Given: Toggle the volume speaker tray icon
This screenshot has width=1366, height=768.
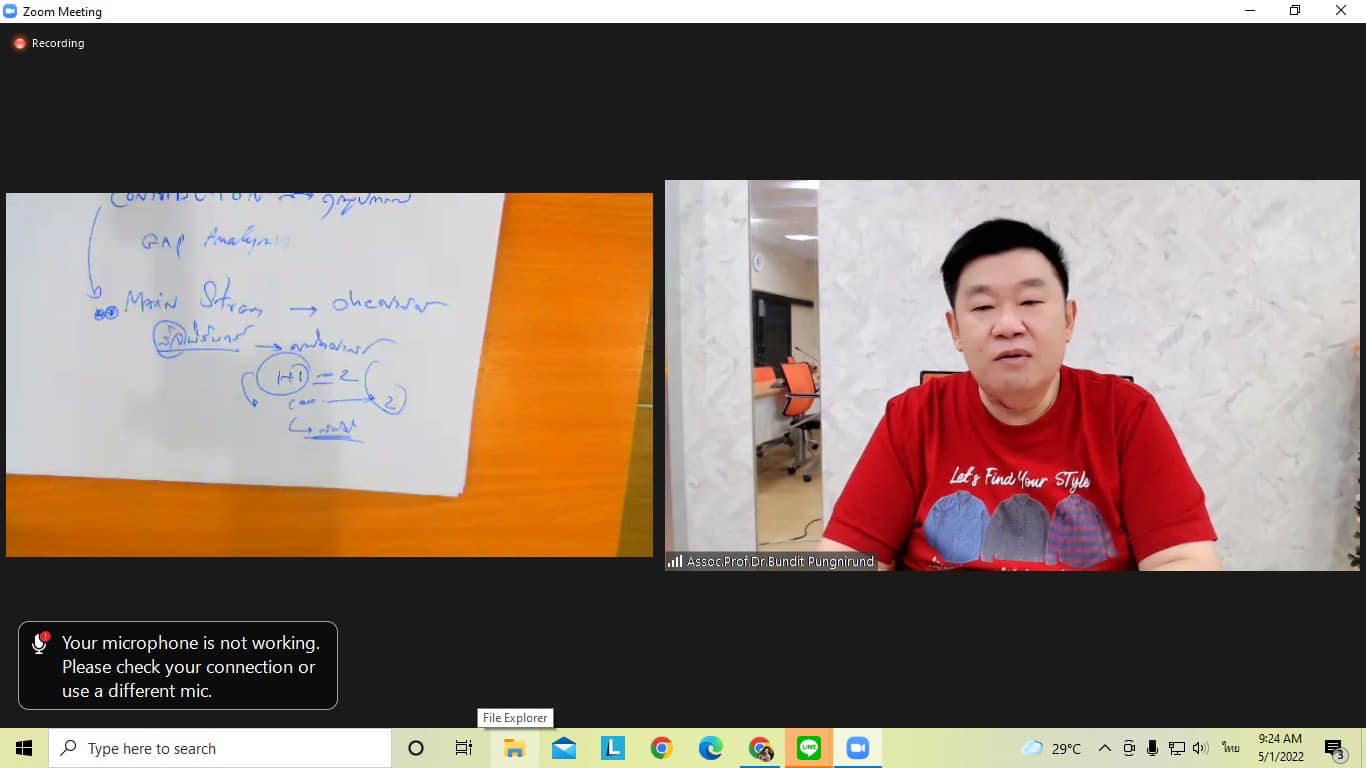Looking at the screenshot, I should tap(1201, 748).
